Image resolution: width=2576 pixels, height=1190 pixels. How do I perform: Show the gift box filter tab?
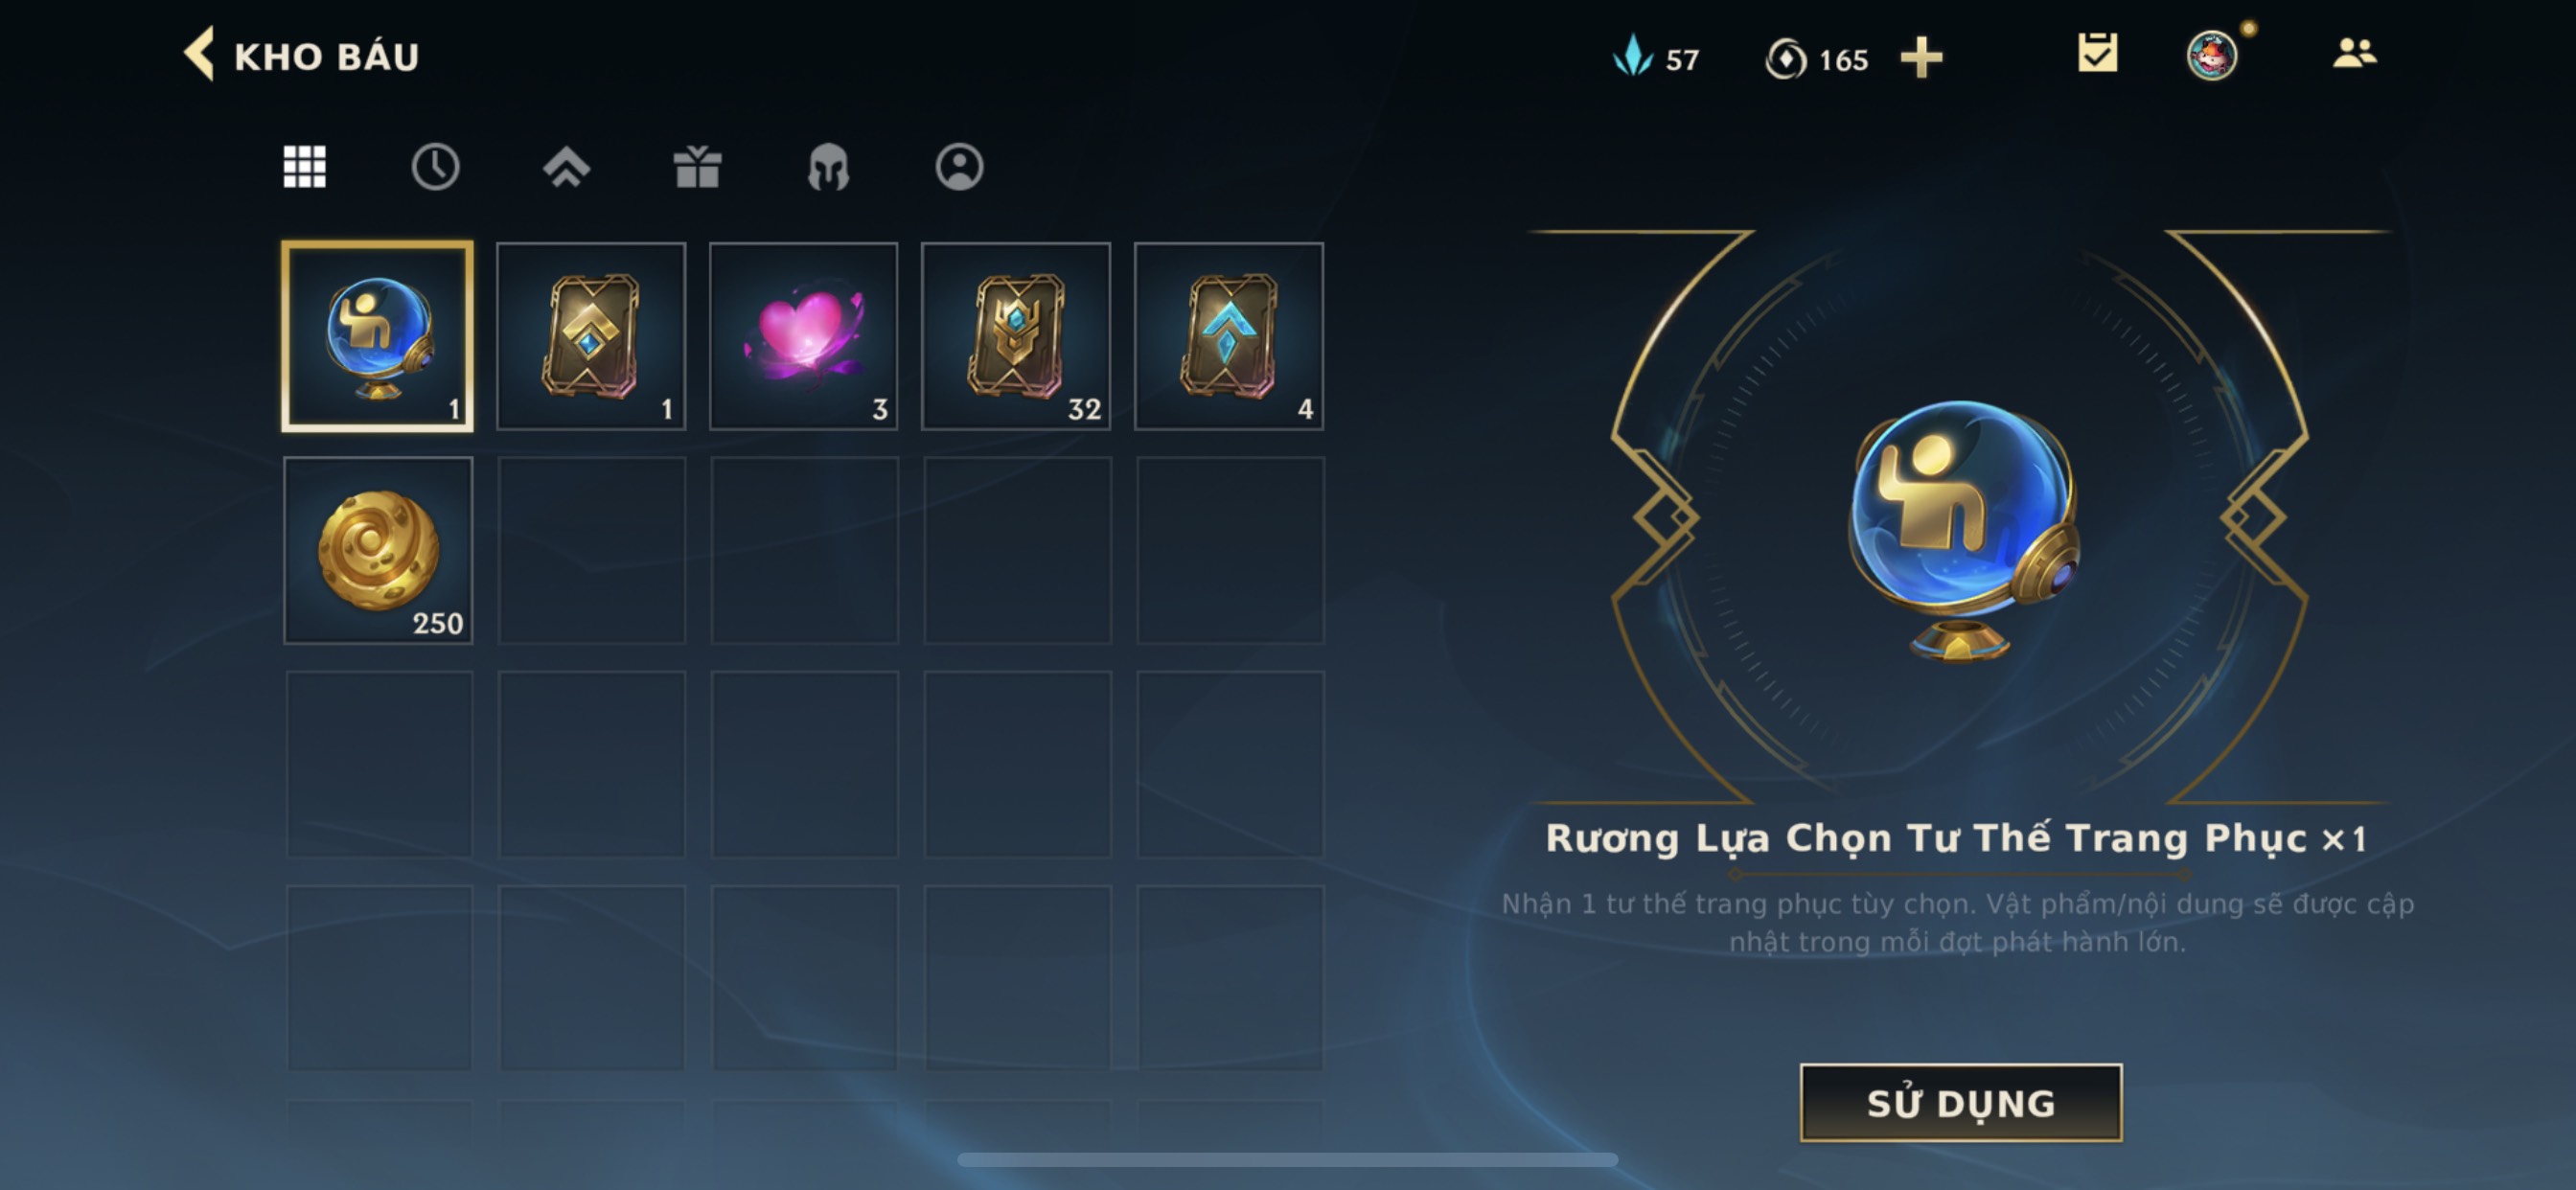tap(697, 167)
